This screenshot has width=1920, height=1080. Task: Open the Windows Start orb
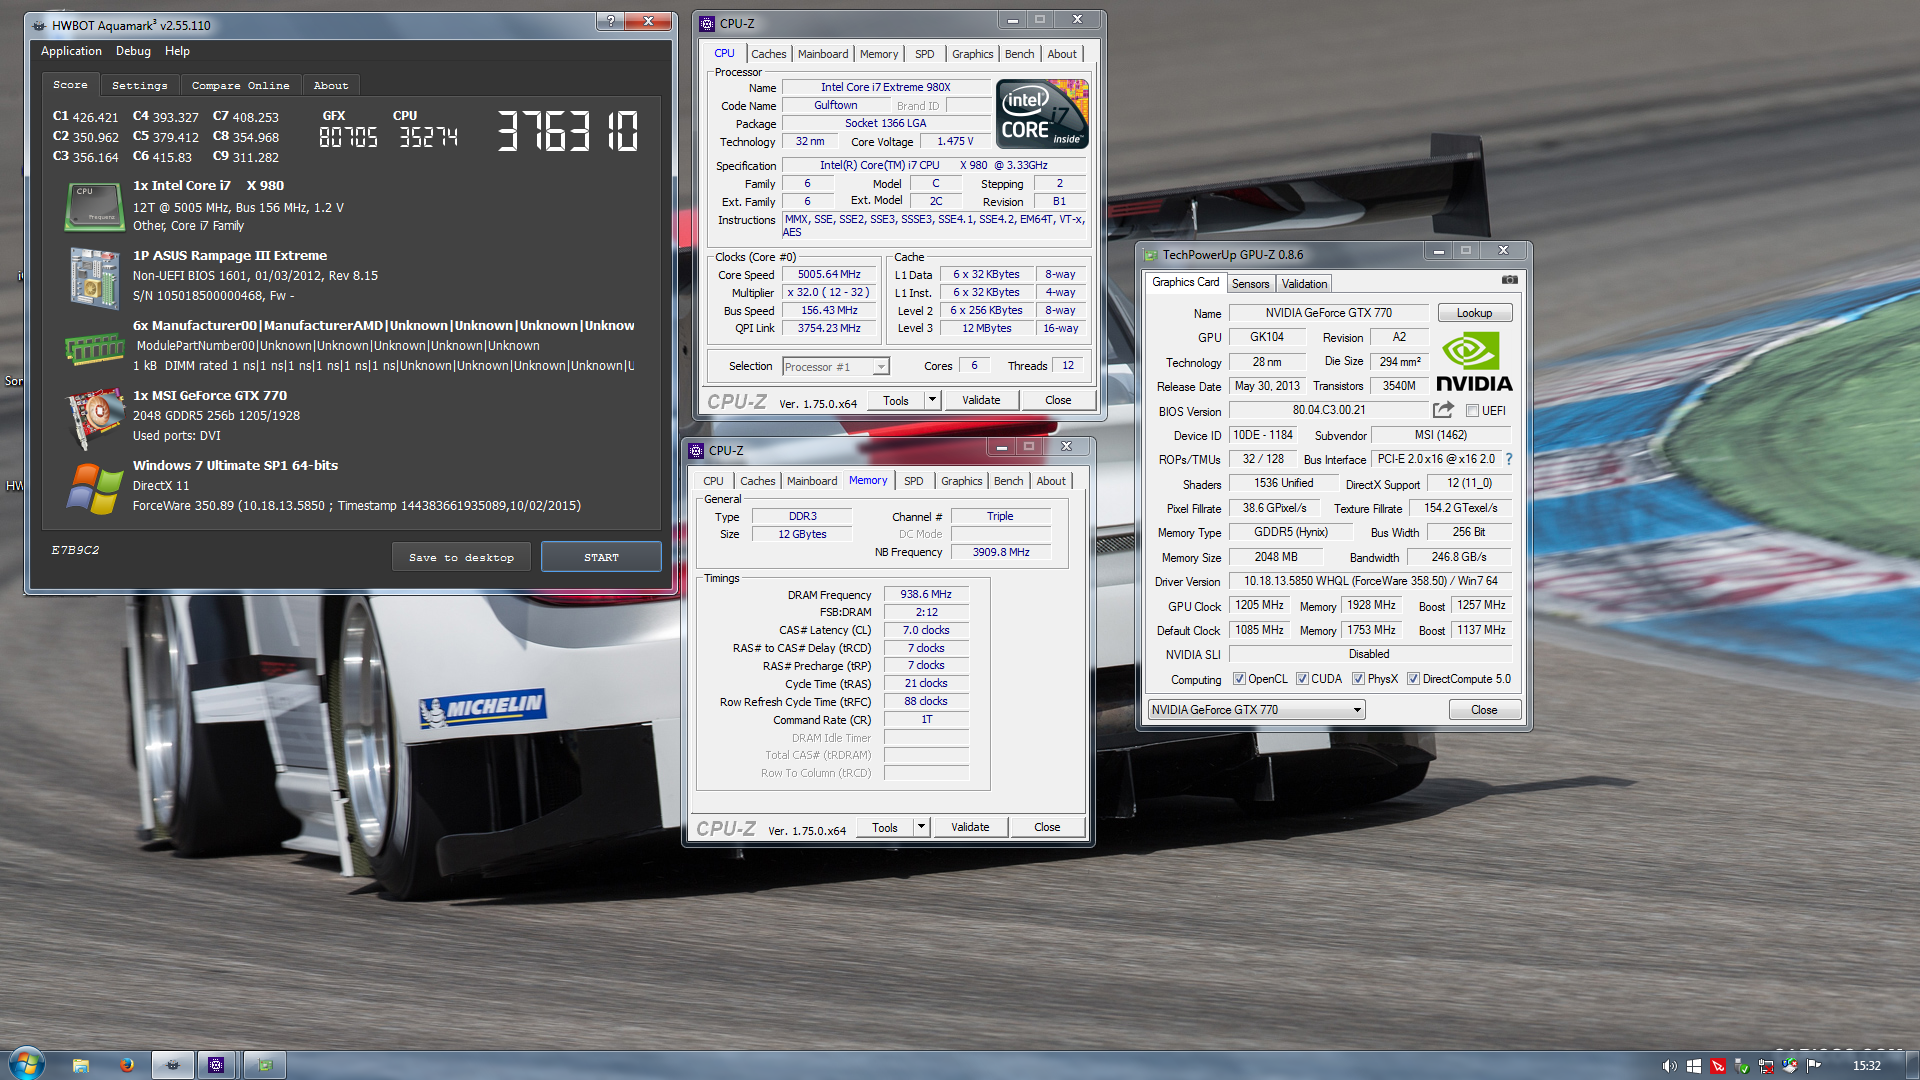[27, 1063]
